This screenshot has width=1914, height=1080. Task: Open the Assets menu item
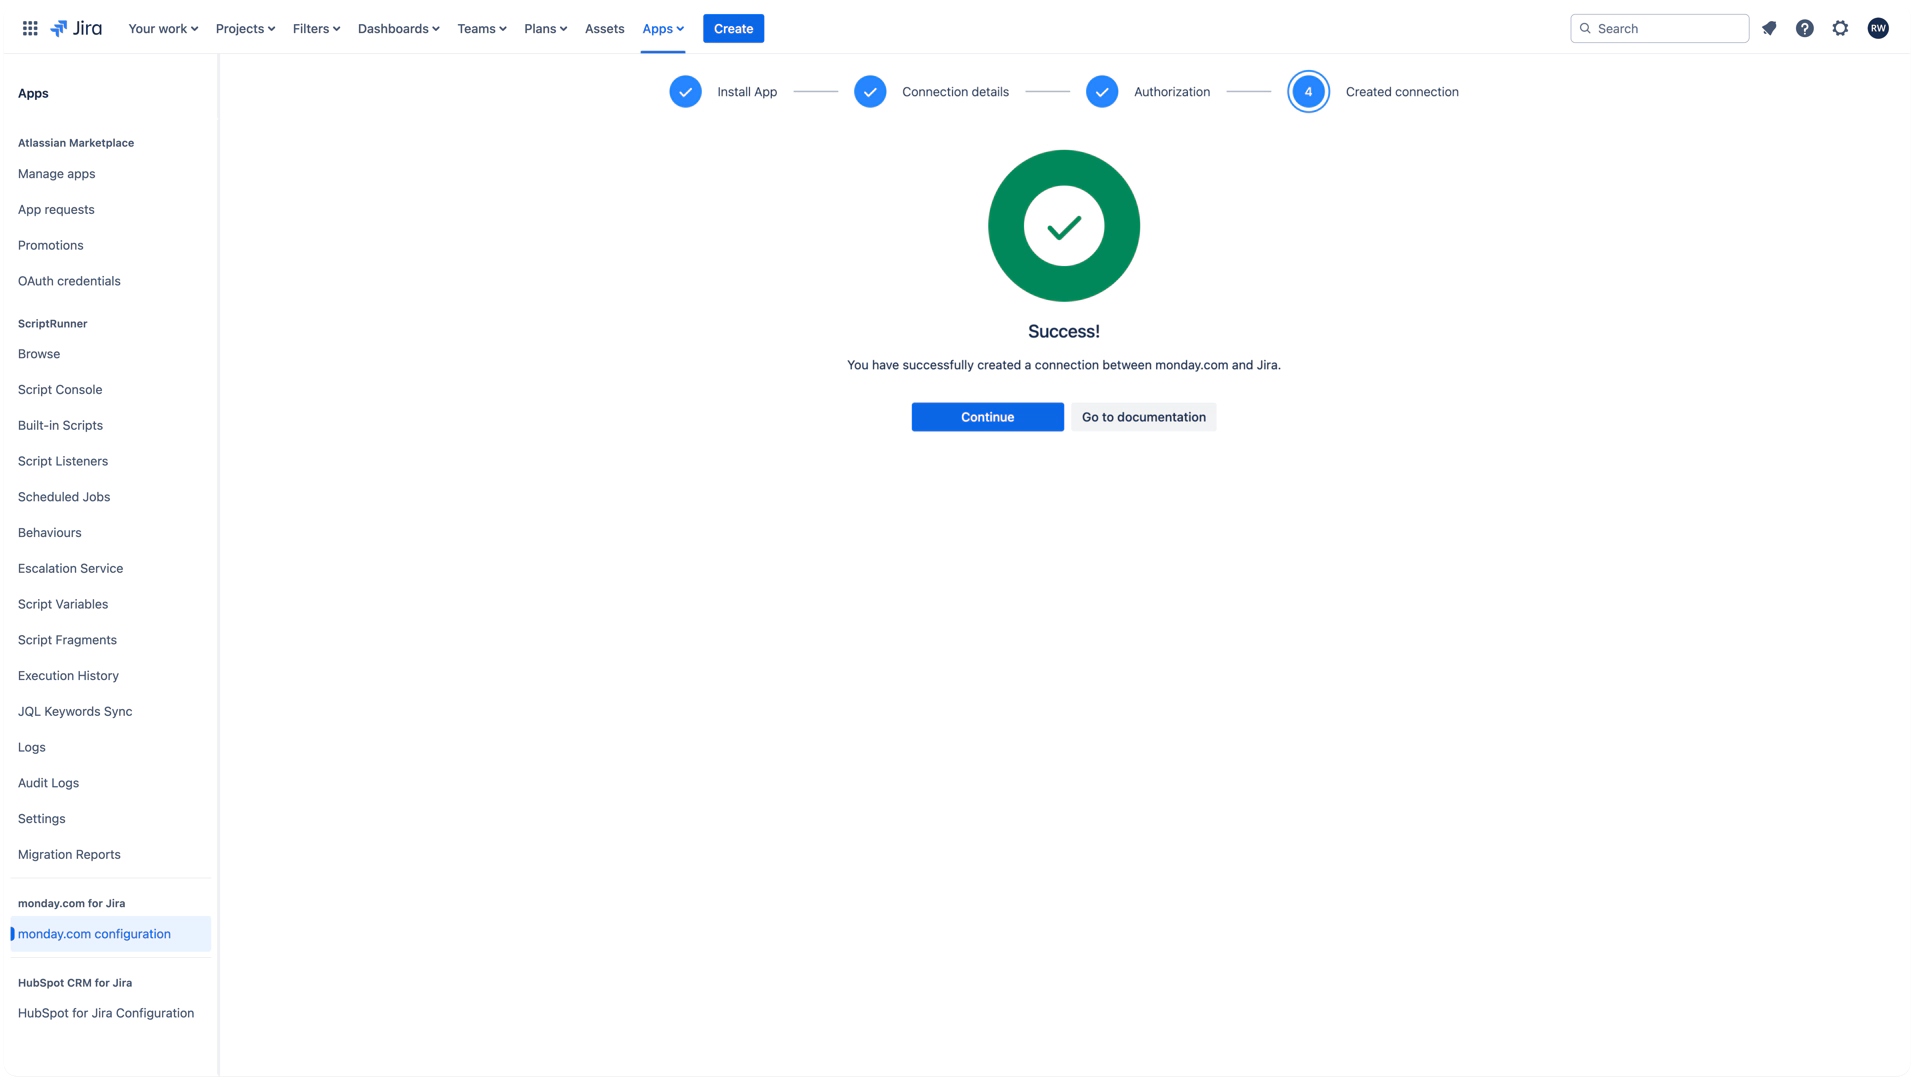[x=605, y=28]
